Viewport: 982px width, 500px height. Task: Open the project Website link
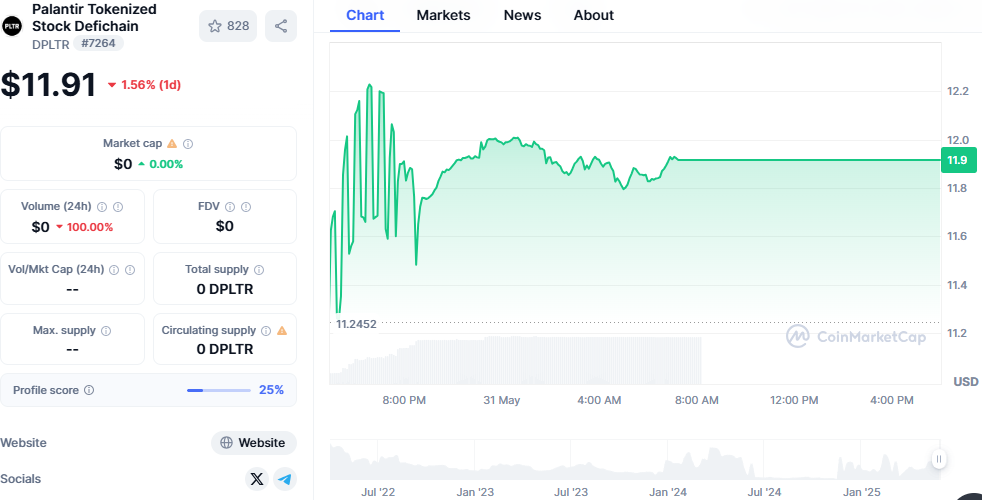tap(254, 443)
